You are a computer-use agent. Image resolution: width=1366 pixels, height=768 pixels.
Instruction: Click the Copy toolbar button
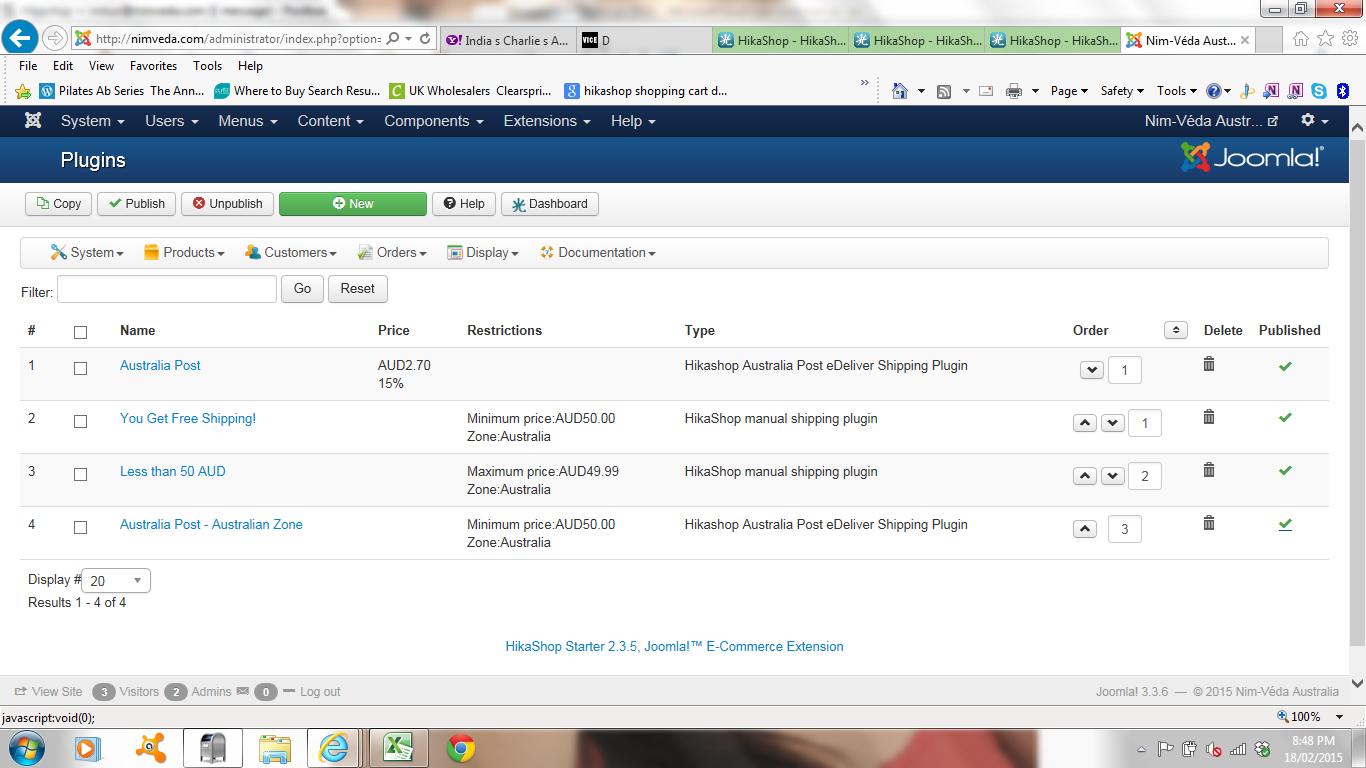59,204
